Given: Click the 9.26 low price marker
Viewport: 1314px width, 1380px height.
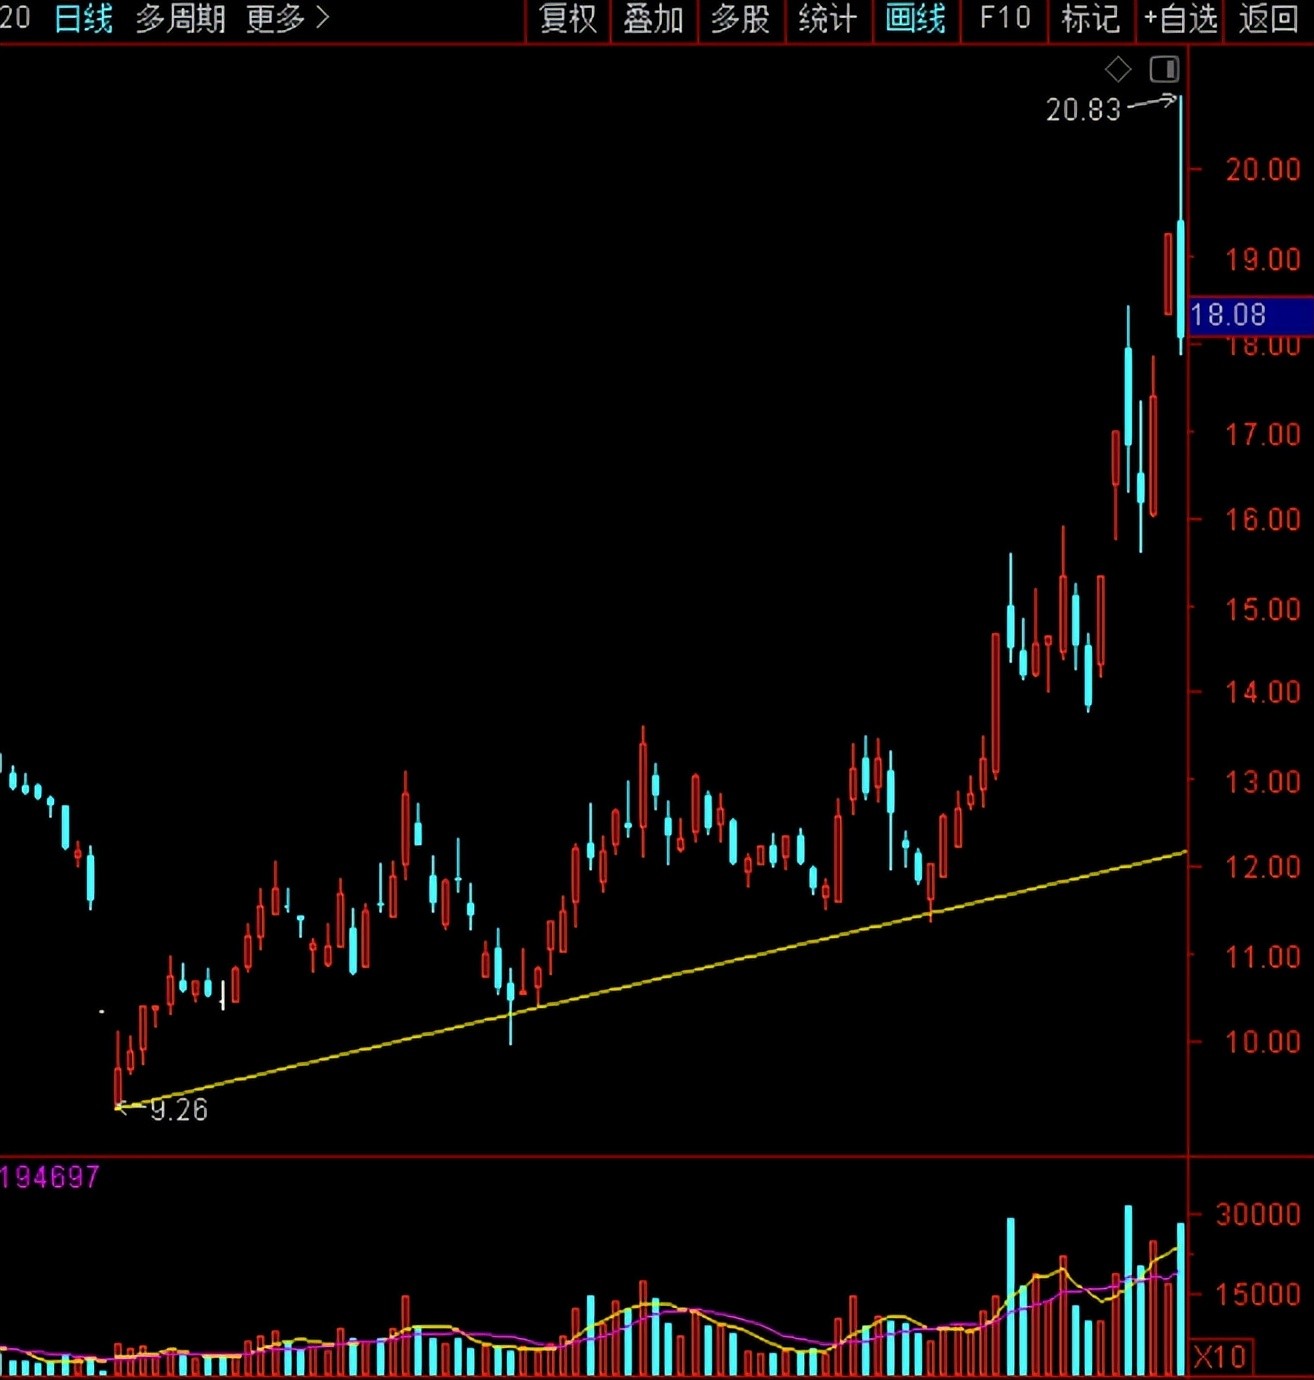Looking at the screenshot, I should click(x=178, y=1110).
